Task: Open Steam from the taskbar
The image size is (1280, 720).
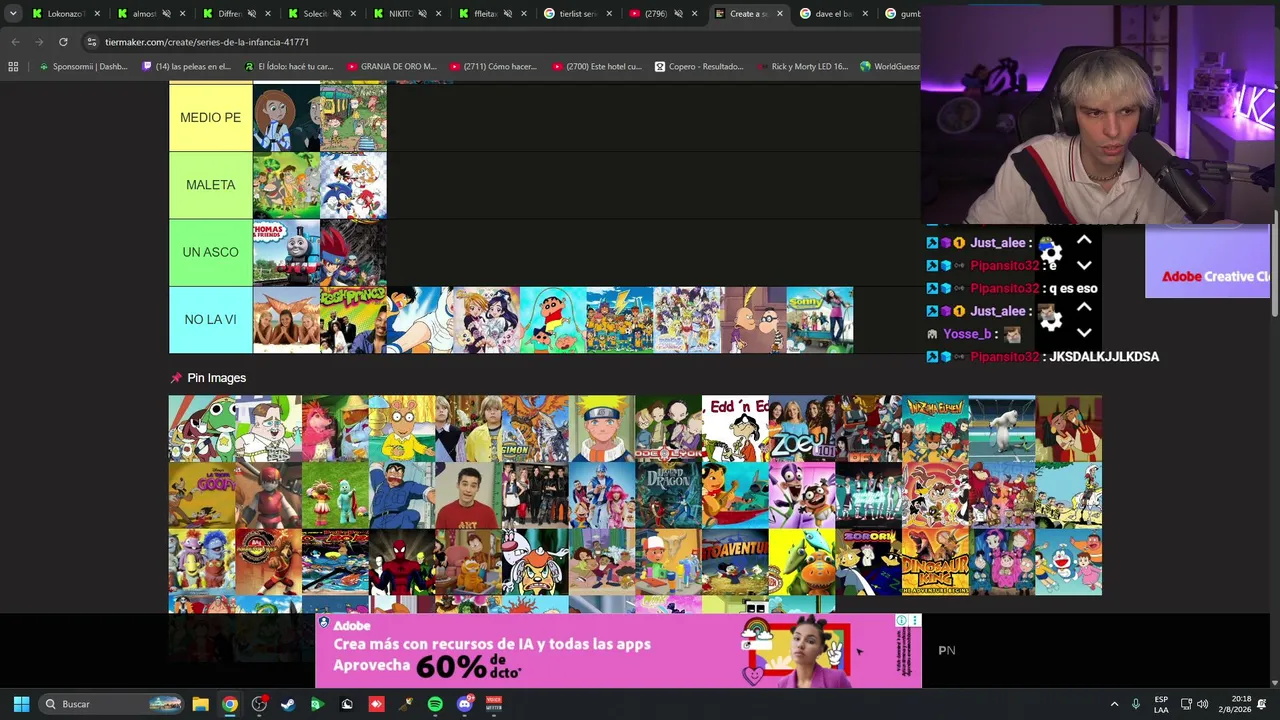Action: point(288,704)
